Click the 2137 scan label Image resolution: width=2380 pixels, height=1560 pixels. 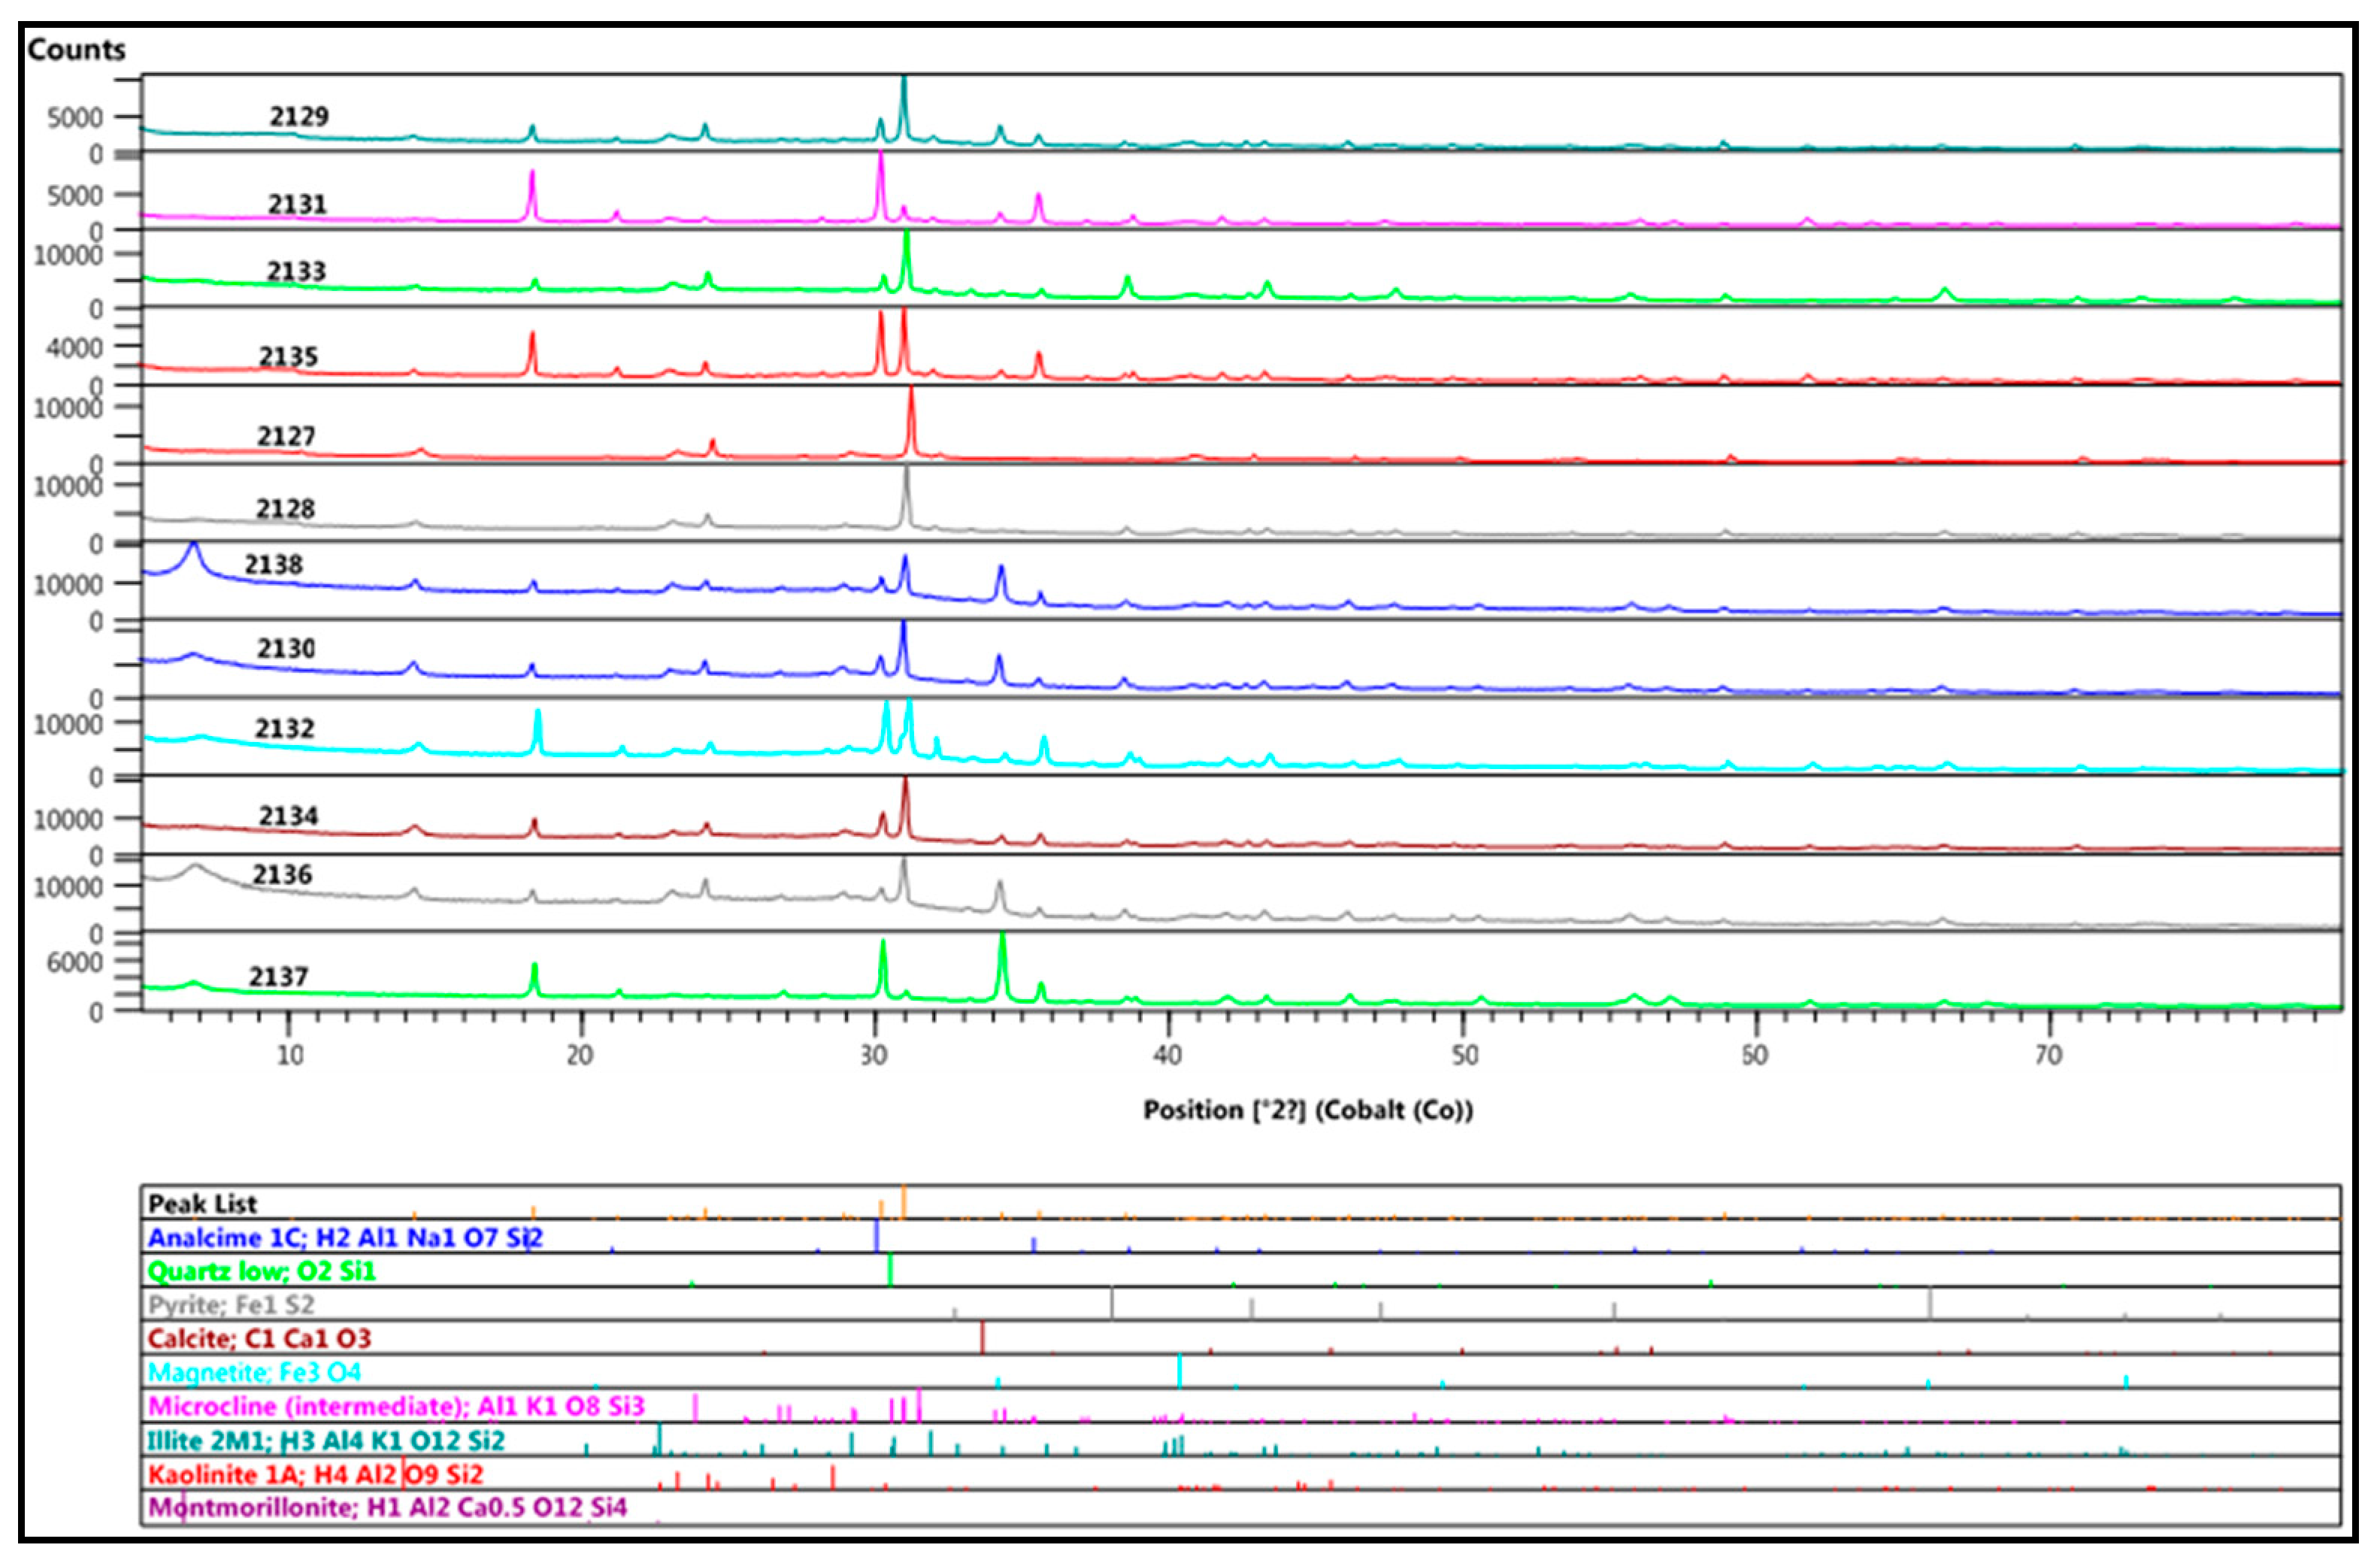(x=278, y=976)
